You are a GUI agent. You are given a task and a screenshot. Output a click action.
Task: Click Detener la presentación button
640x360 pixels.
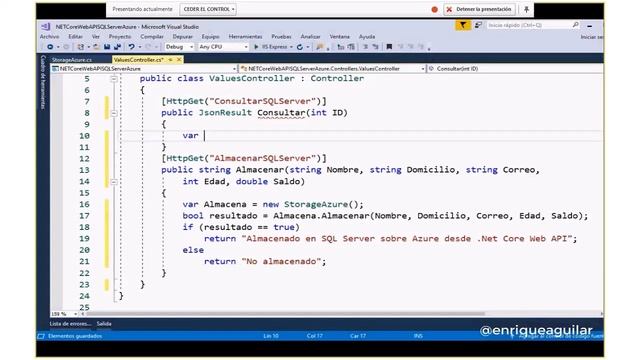[480, 9]
